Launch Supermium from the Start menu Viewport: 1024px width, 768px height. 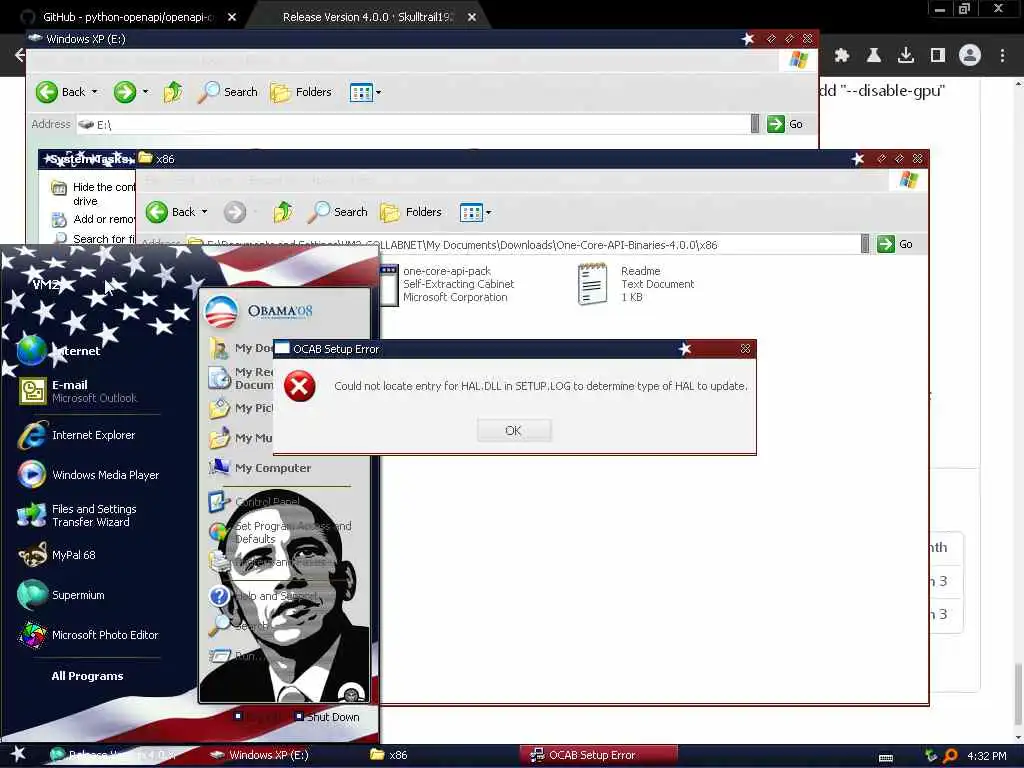61,595
